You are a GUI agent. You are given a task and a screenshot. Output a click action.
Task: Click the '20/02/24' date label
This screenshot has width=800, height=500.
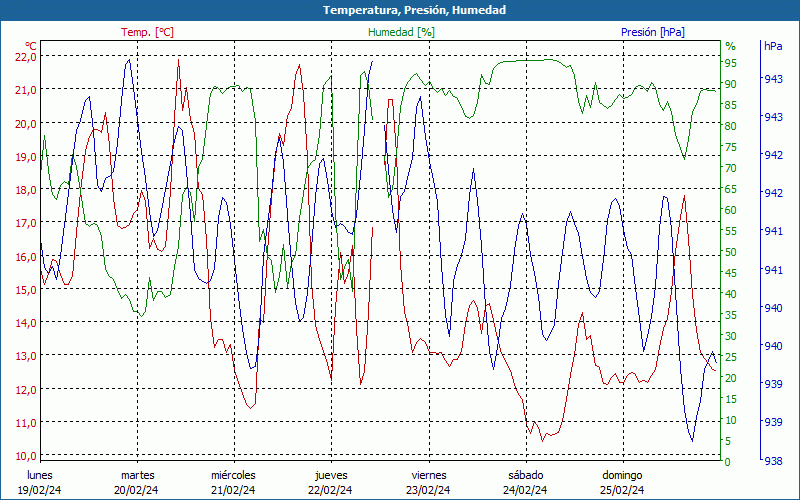136,491
